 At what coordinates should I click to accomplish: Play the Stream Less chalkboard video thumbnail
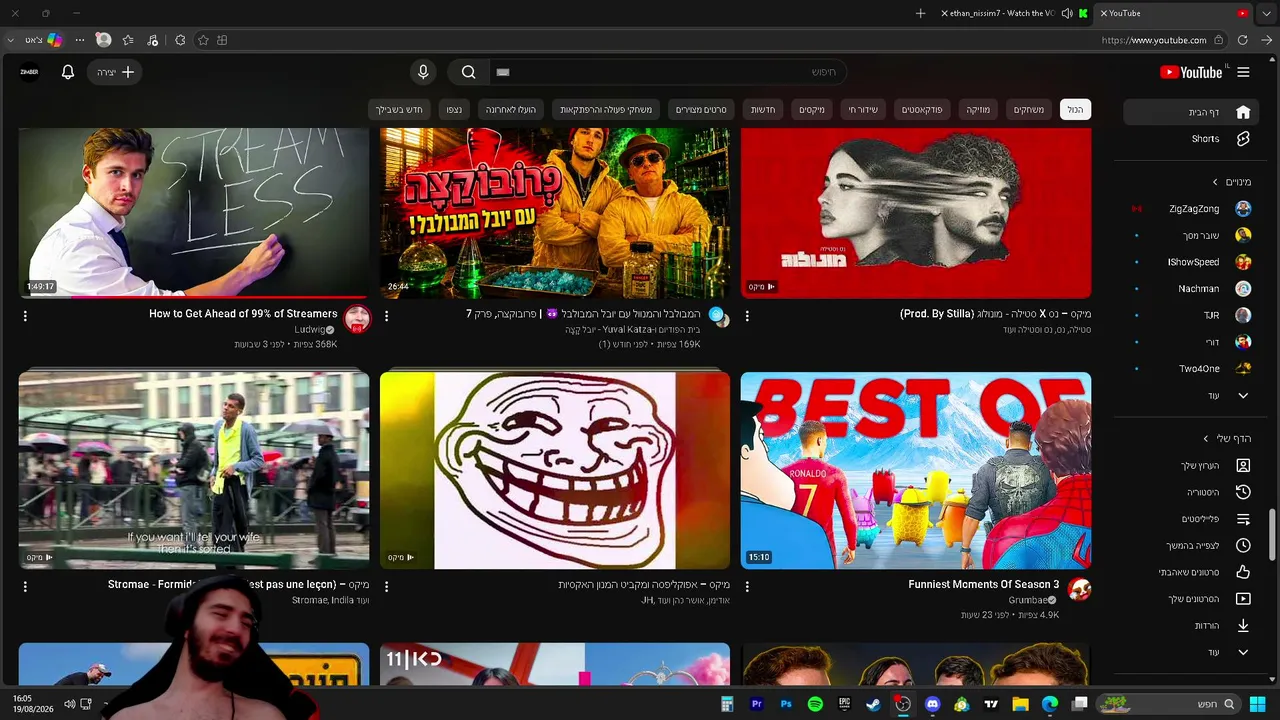(194, 213)
